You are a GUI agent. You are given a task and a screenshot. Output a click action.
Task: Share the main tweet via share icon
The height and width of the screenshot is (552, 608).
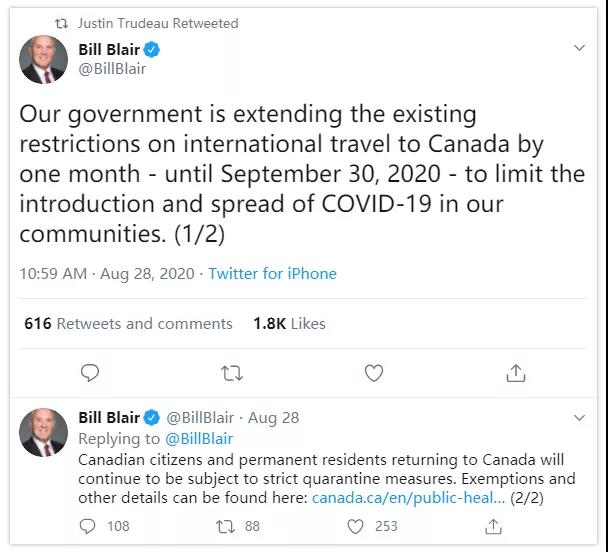(x=516, y=373)
